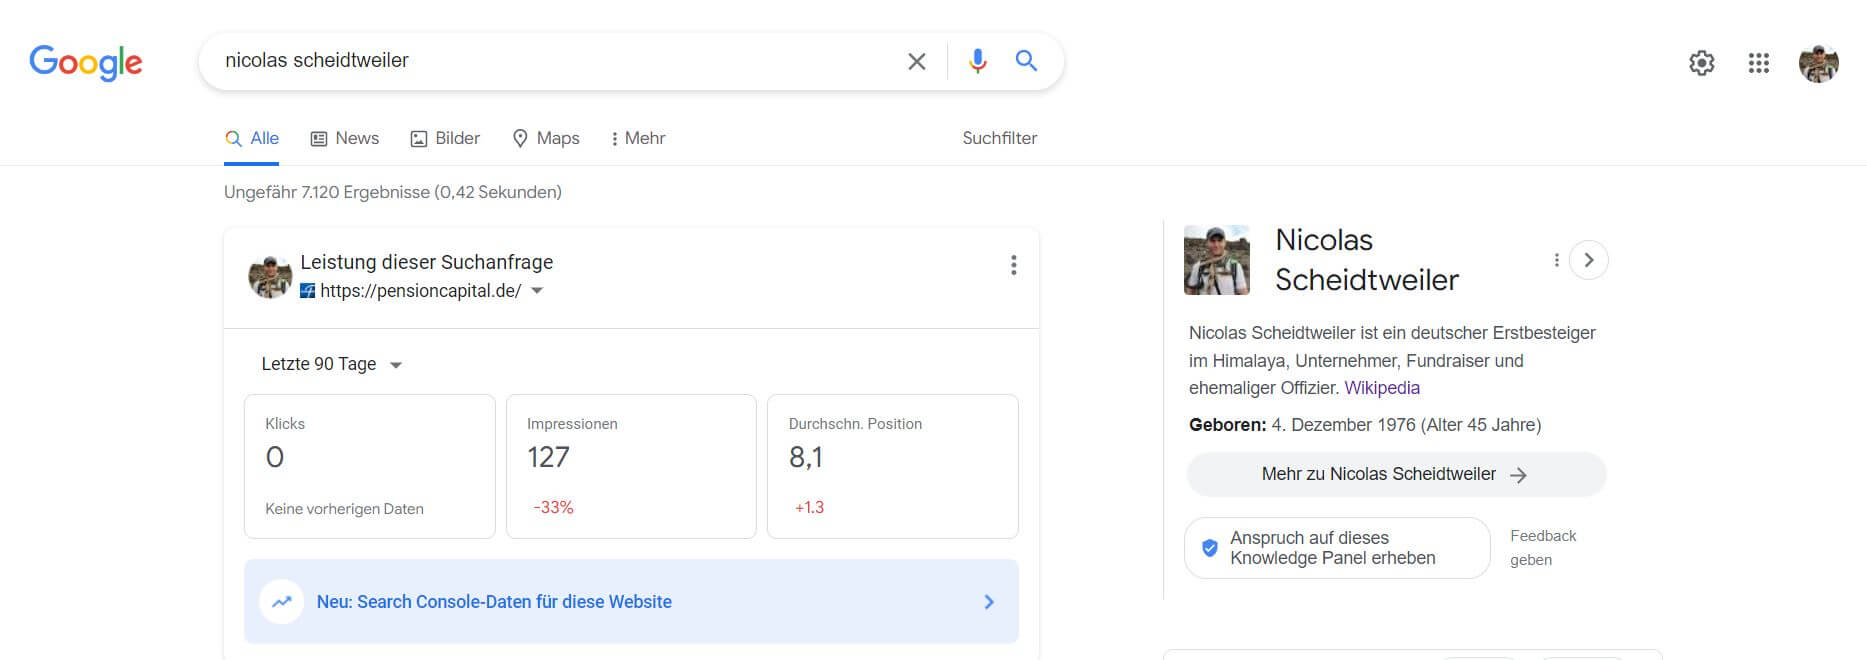Click the knowledge panel next arrow button
Viewport: 1867px width, 660px height.
coord(1589,260)
